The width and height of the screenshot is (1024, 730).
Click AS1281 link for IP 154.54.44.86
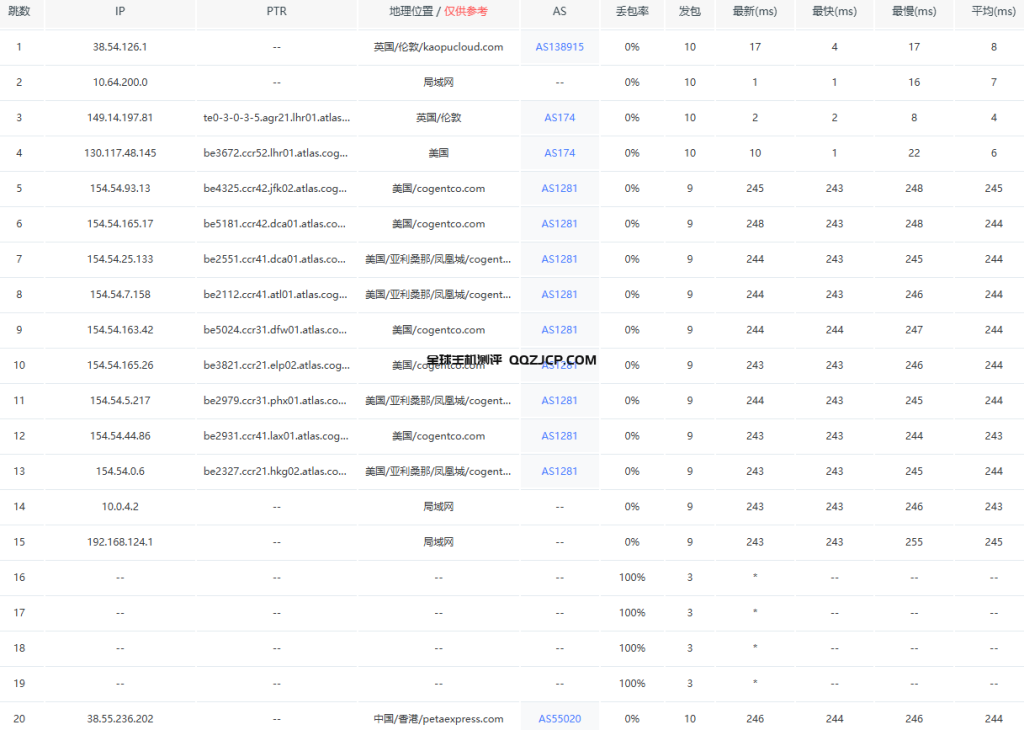click(x=559, y=436)
